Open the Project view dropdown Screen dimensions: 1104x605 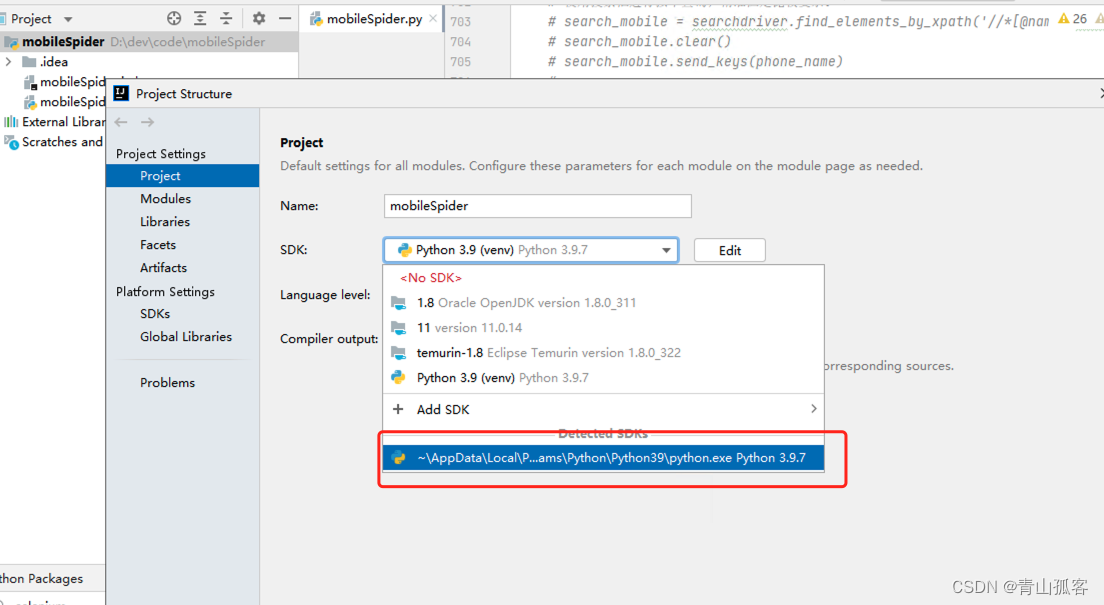coord(68,19)
